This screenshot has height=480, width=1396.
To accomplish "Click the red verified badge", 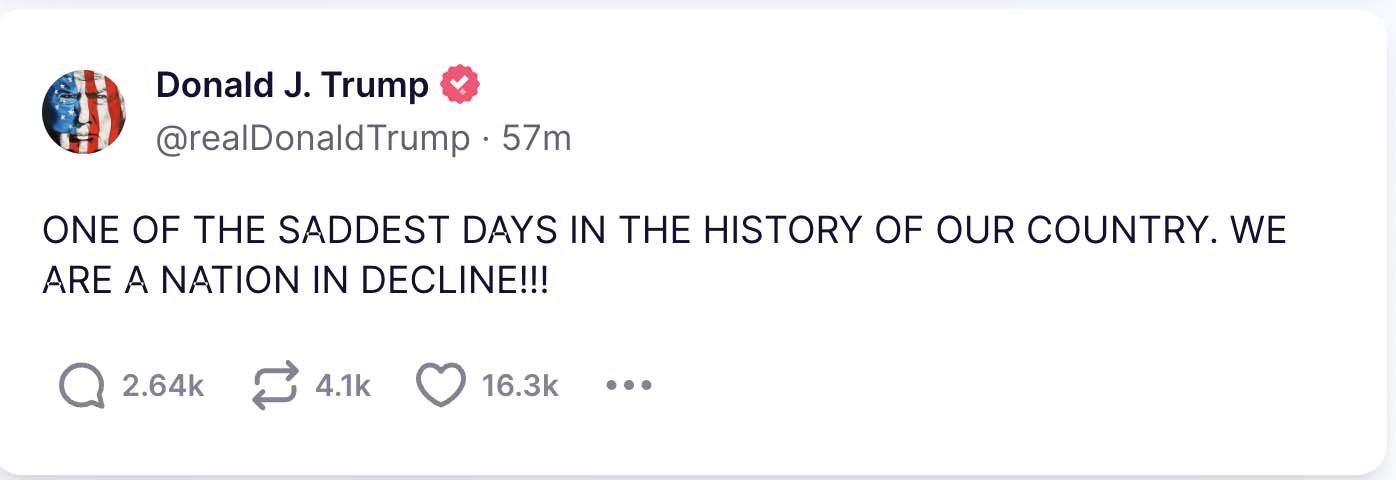I will click(461, 86).
